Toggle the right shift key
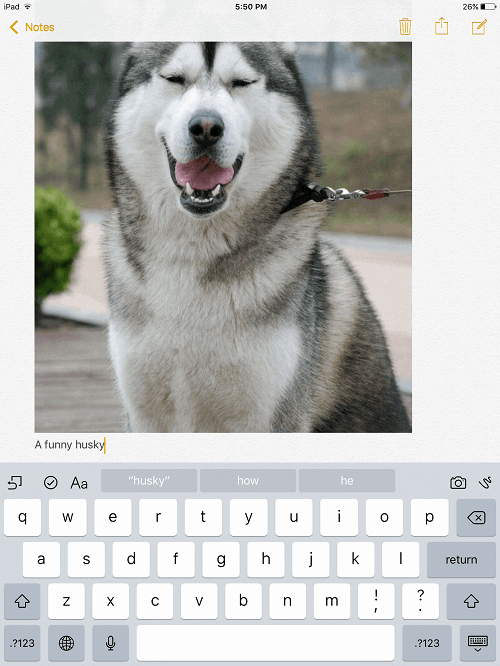500x666 pixels. [471, 601]
